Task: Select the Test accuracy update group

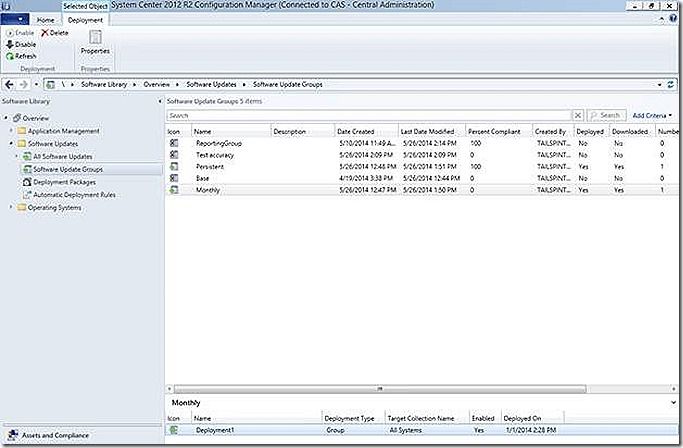Action: coord(422,155)
